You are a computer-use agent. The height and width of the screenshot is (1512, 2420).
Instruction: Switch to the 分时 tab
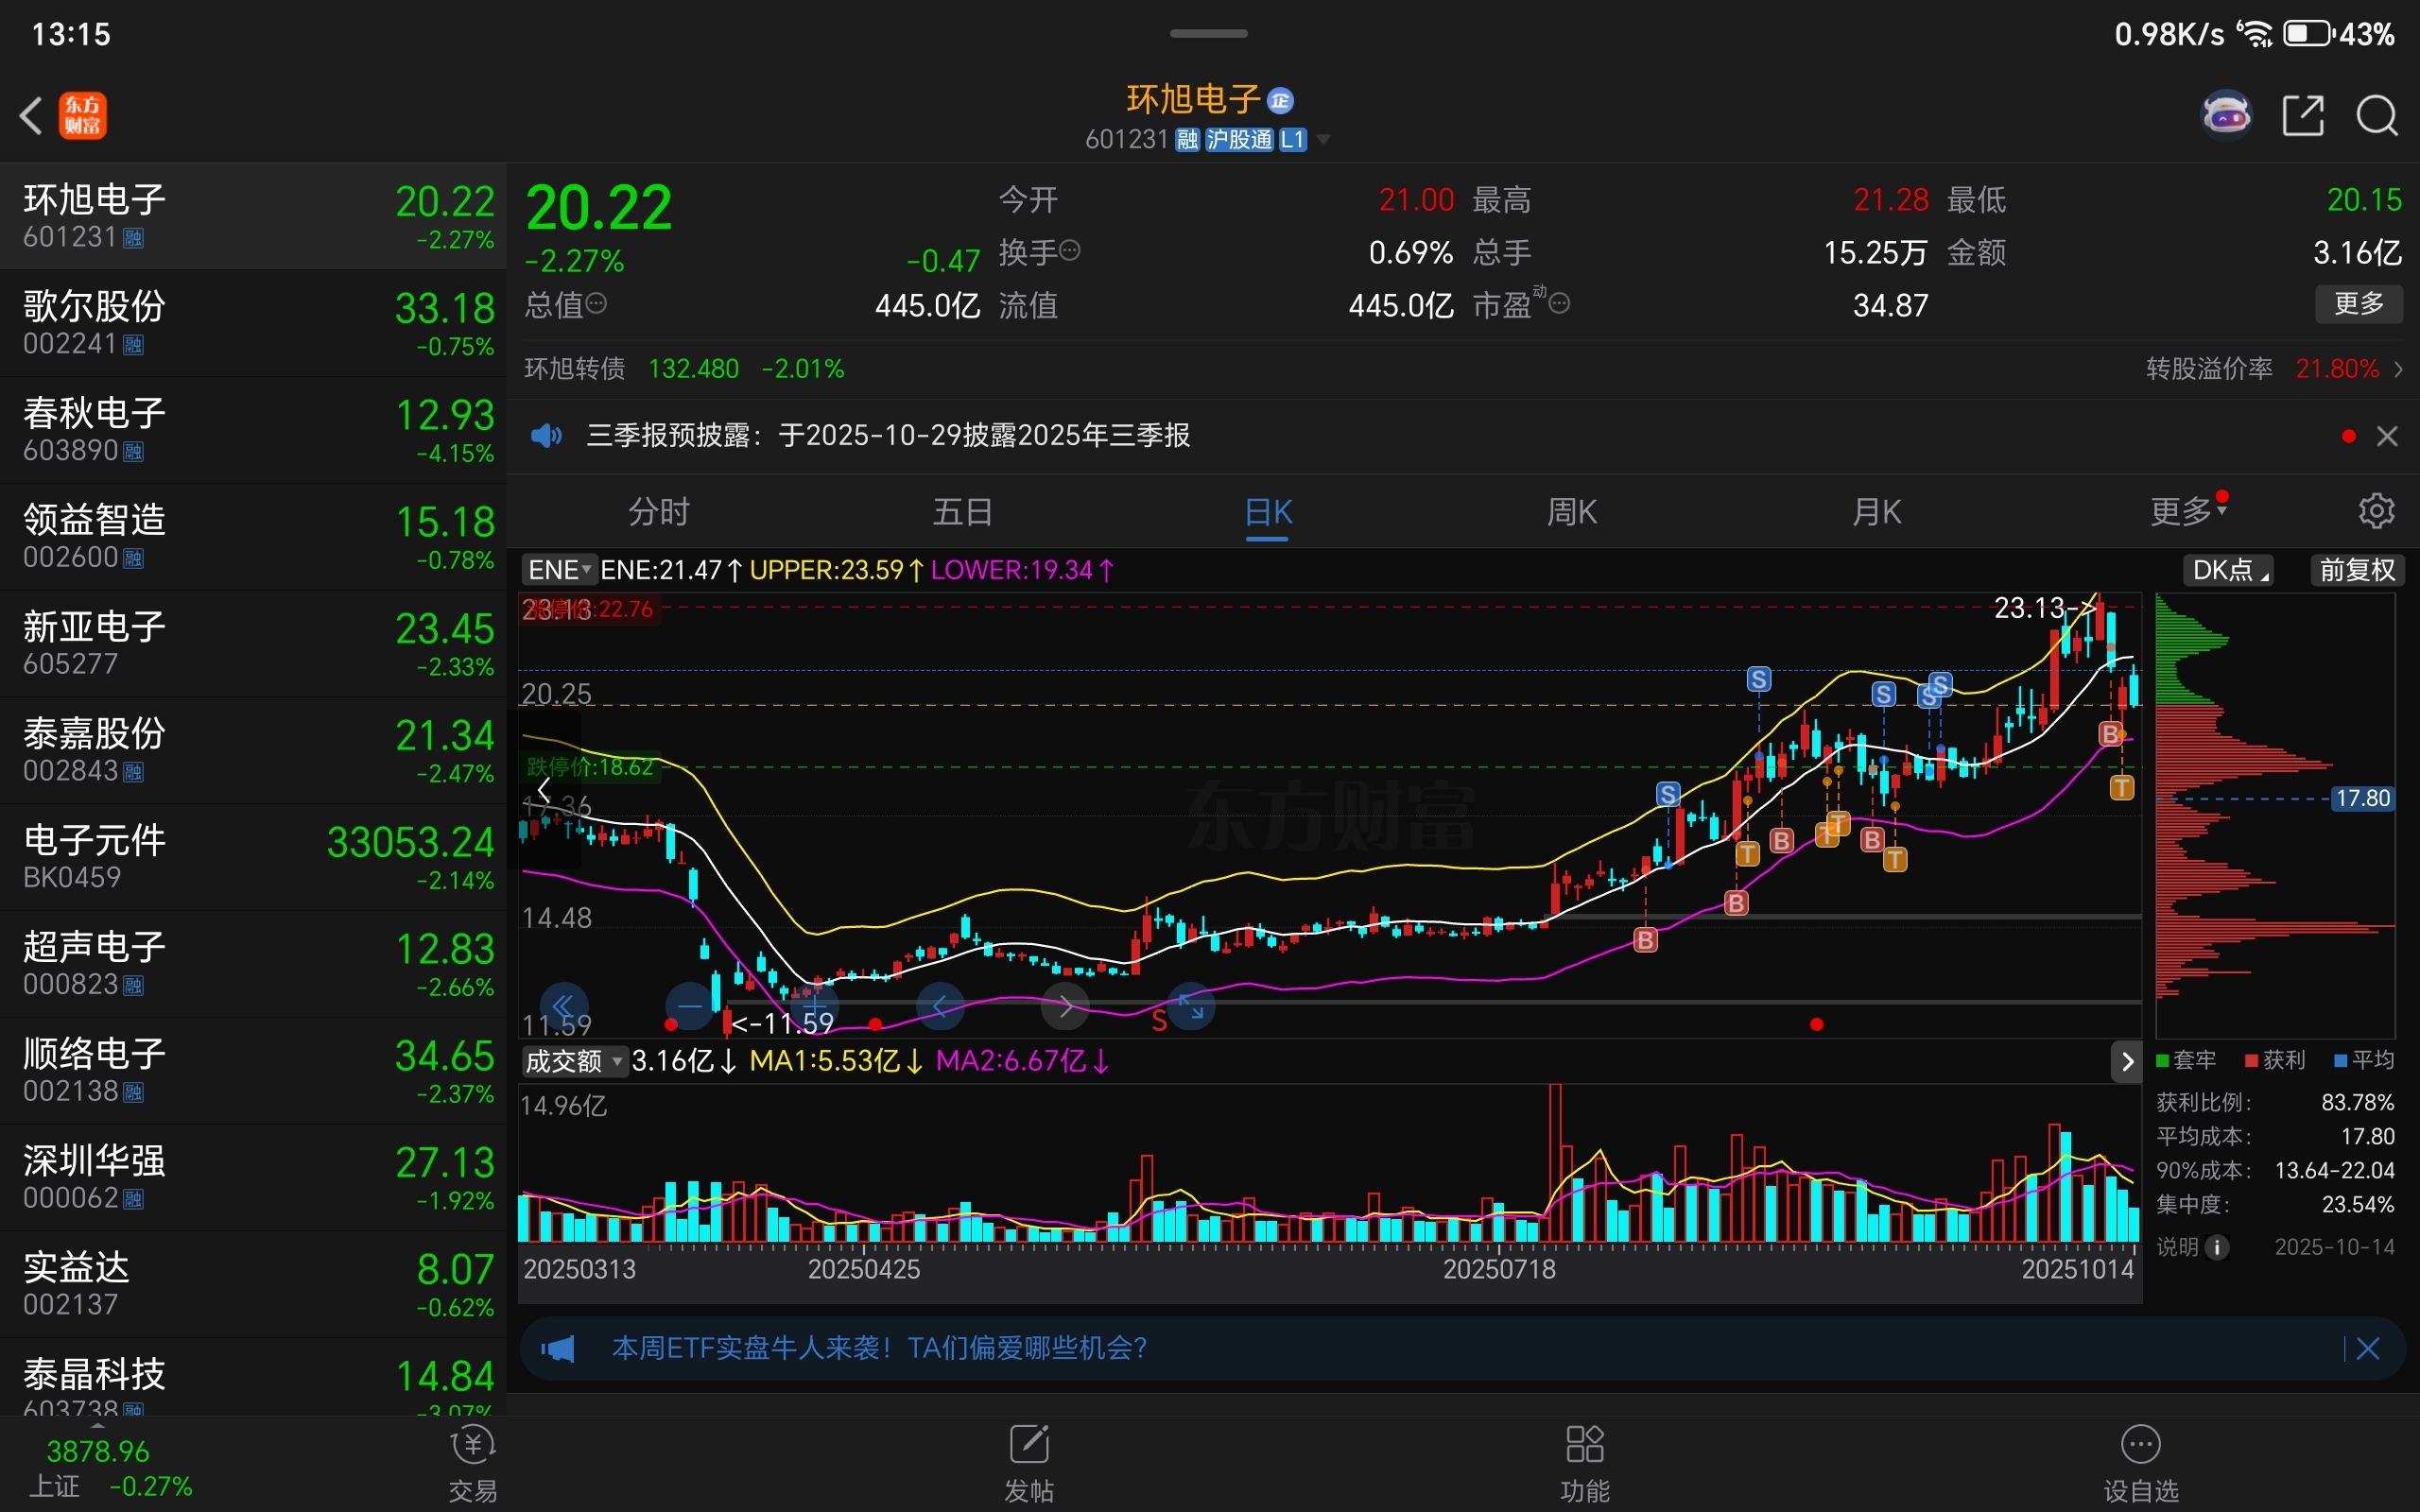pyautogui.click(x=658, y=511)
